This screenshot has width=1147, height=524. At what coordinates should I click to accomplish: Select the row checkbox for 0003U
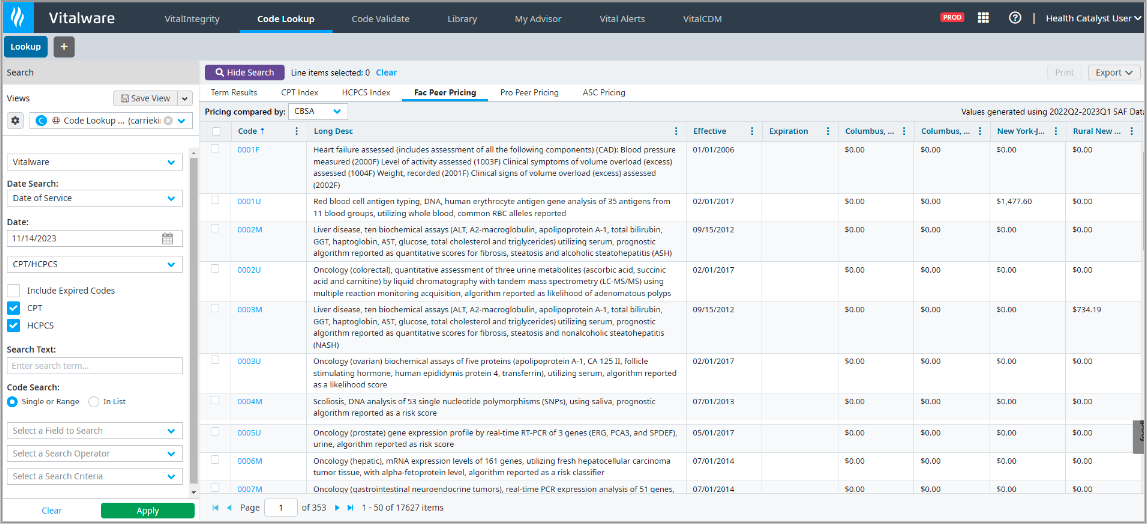(215, 360)
